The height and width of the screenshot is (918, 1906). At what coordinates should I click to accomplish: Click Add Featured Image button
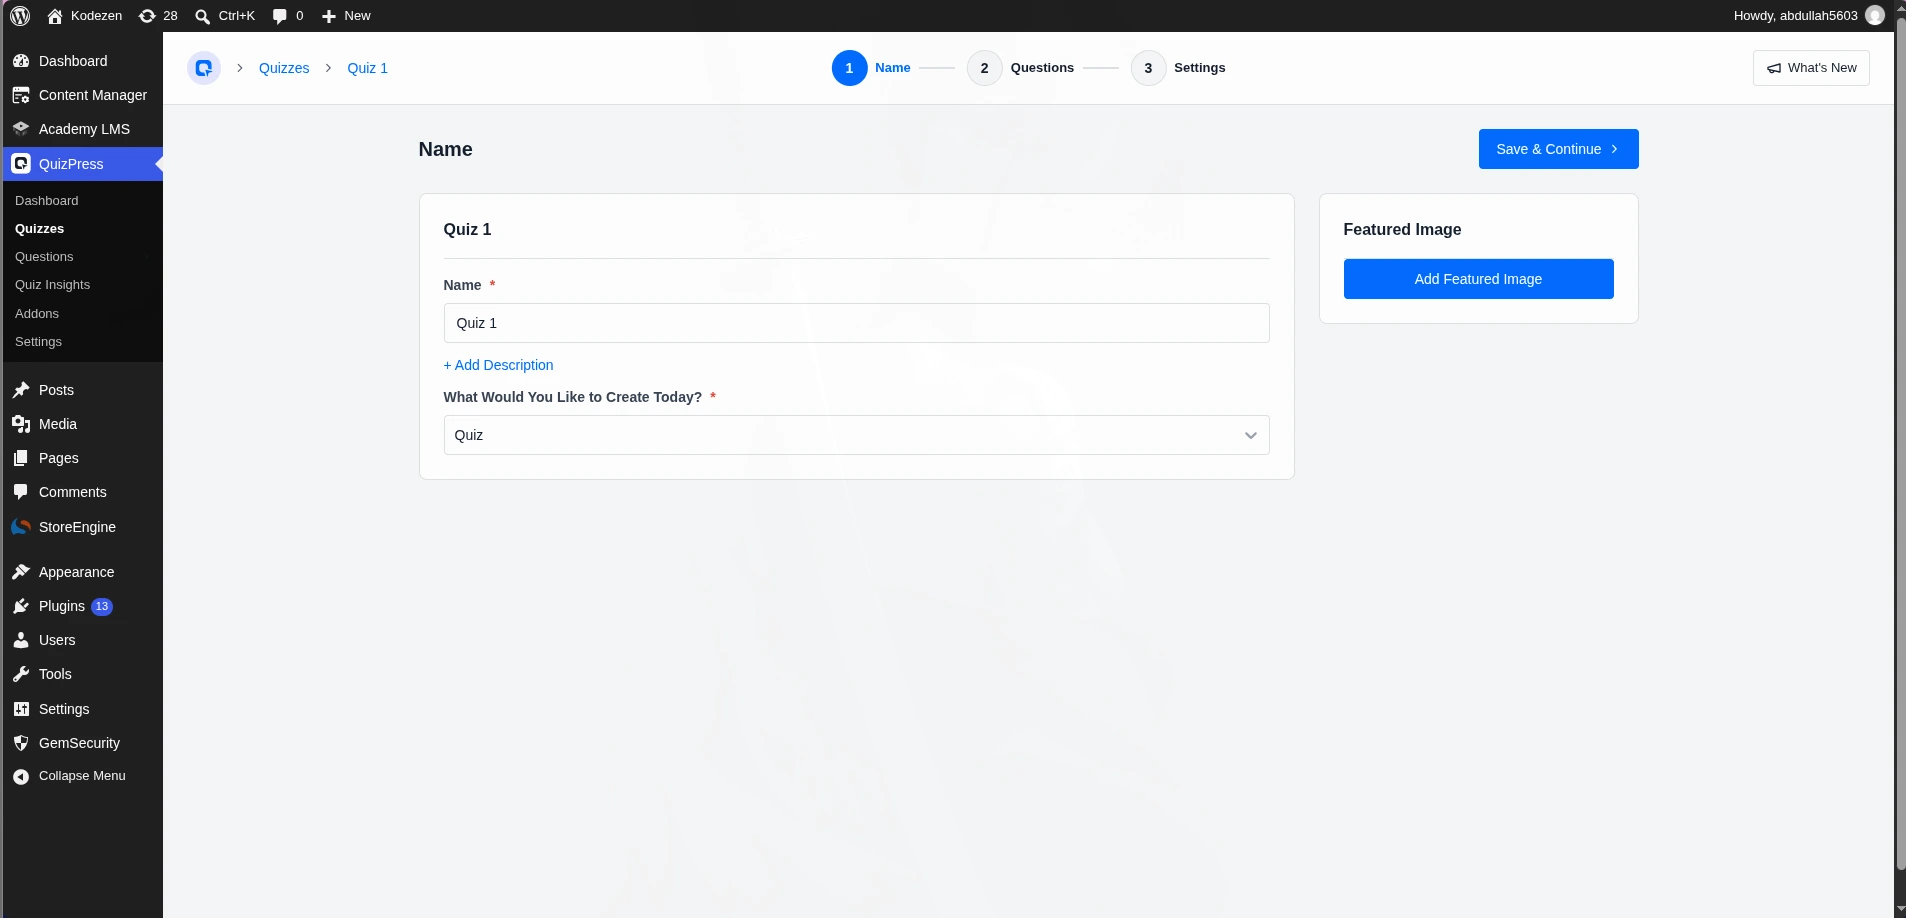tap(1478, 279)
